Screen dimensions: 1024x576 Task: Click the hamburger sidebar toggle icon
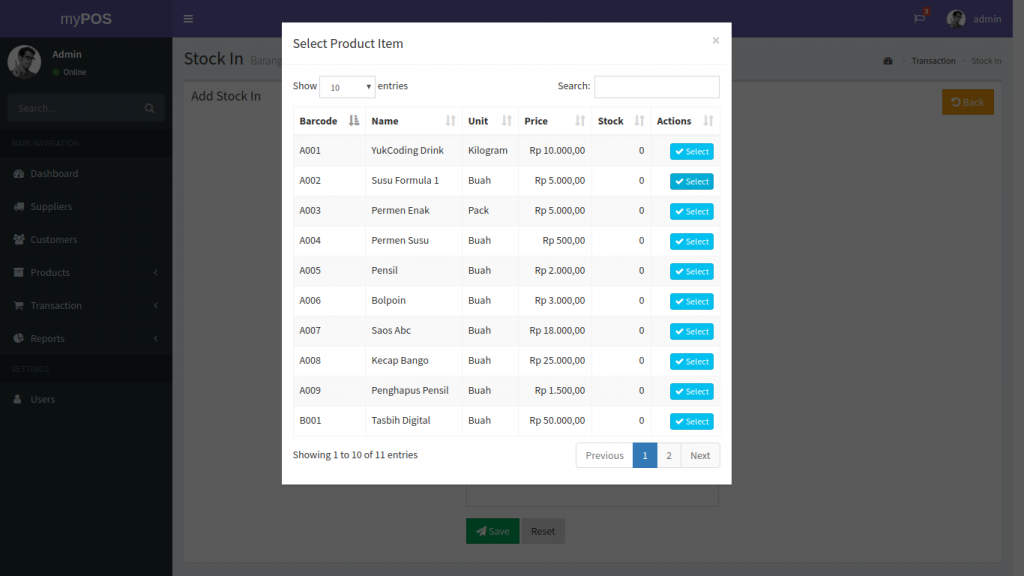click(x=188, y=19)
